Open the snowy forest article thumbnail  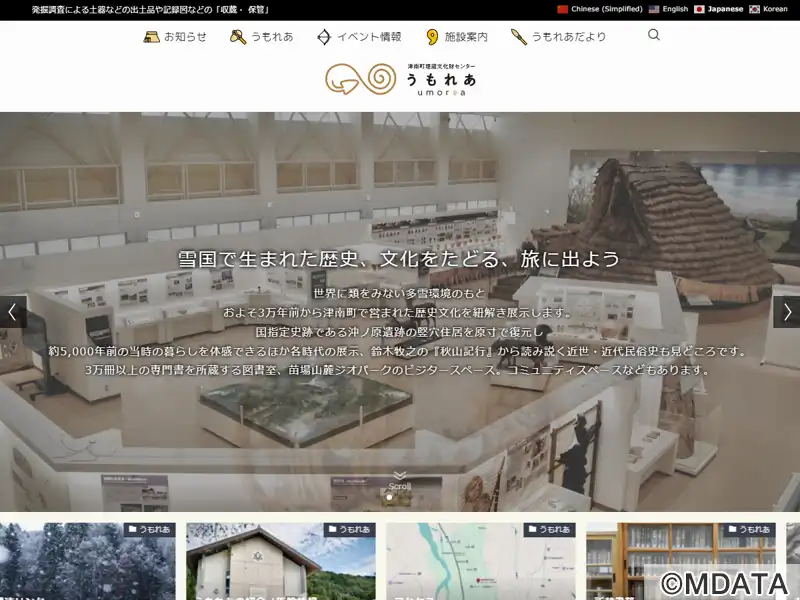(88, 561)
